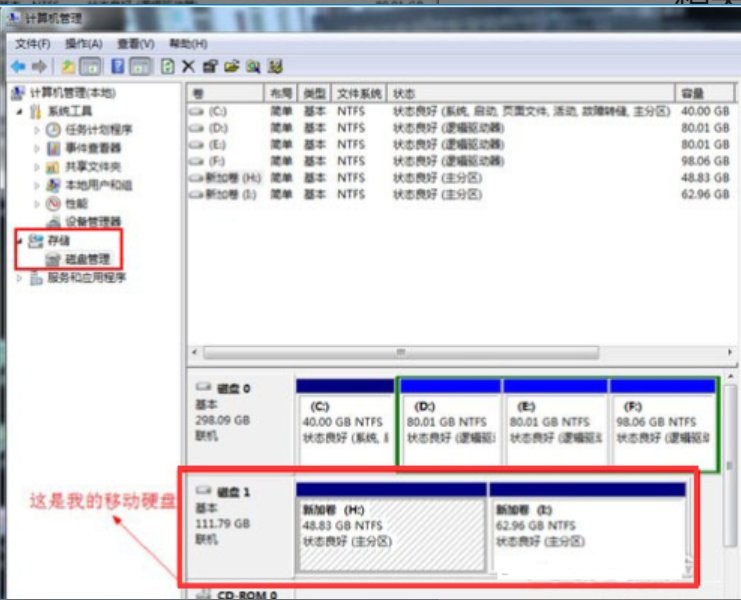741x600 pixels.
Task: Open the 查看(V) menu
Action: pos(135,44)
